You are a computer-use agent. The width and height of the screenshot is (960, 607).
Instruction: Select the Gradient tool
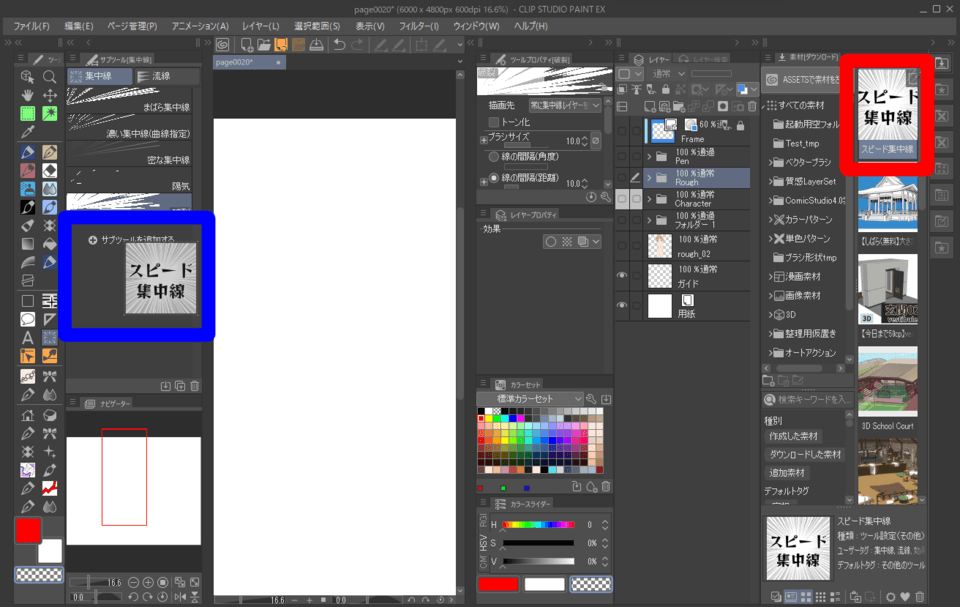coord(28,244)
